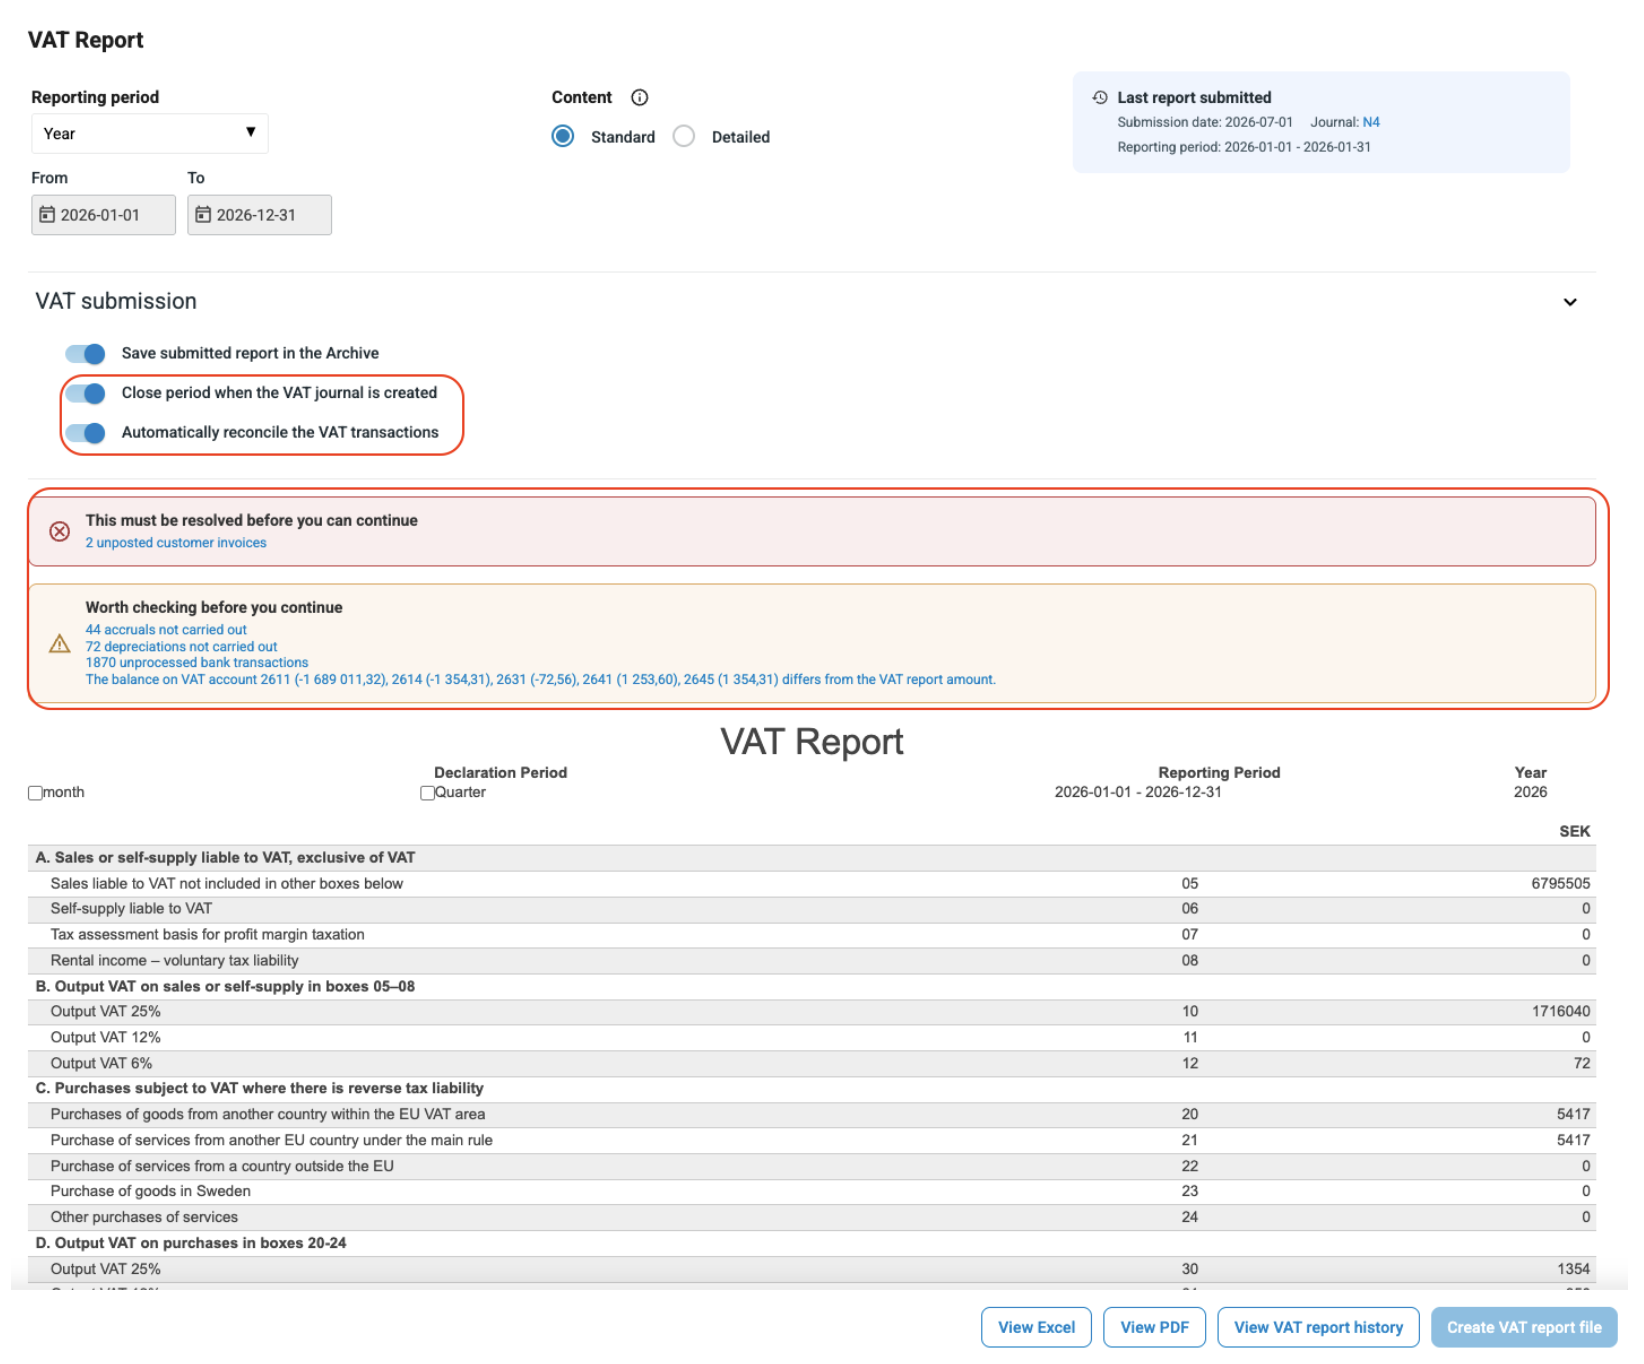
Task: Collapse the VAT submission section chevron
Action: tap(1570, 302)
